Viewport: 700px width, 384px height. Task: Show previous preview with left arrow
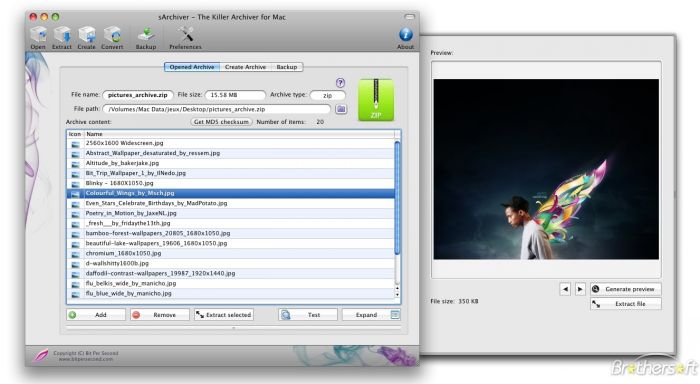(x=565, y=289)
